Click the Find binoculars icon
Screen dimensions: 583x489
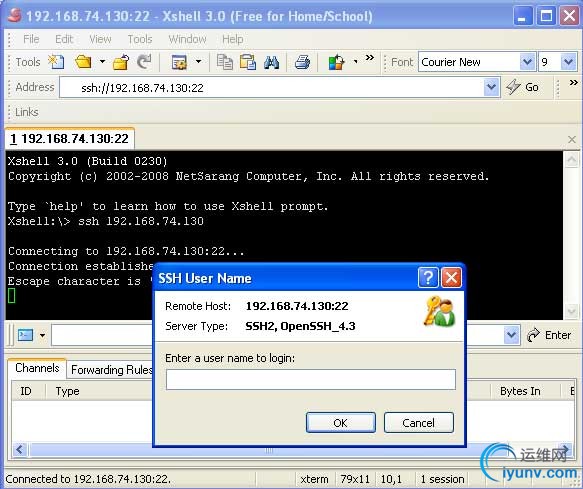pos(271,62)
